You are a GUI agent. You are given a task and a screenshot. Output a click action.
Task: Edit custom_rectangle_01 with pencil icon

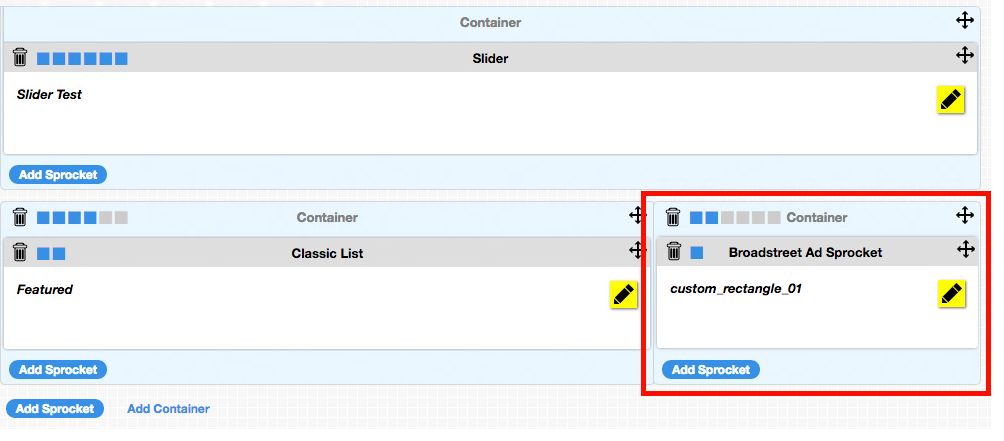coord(952,294)
